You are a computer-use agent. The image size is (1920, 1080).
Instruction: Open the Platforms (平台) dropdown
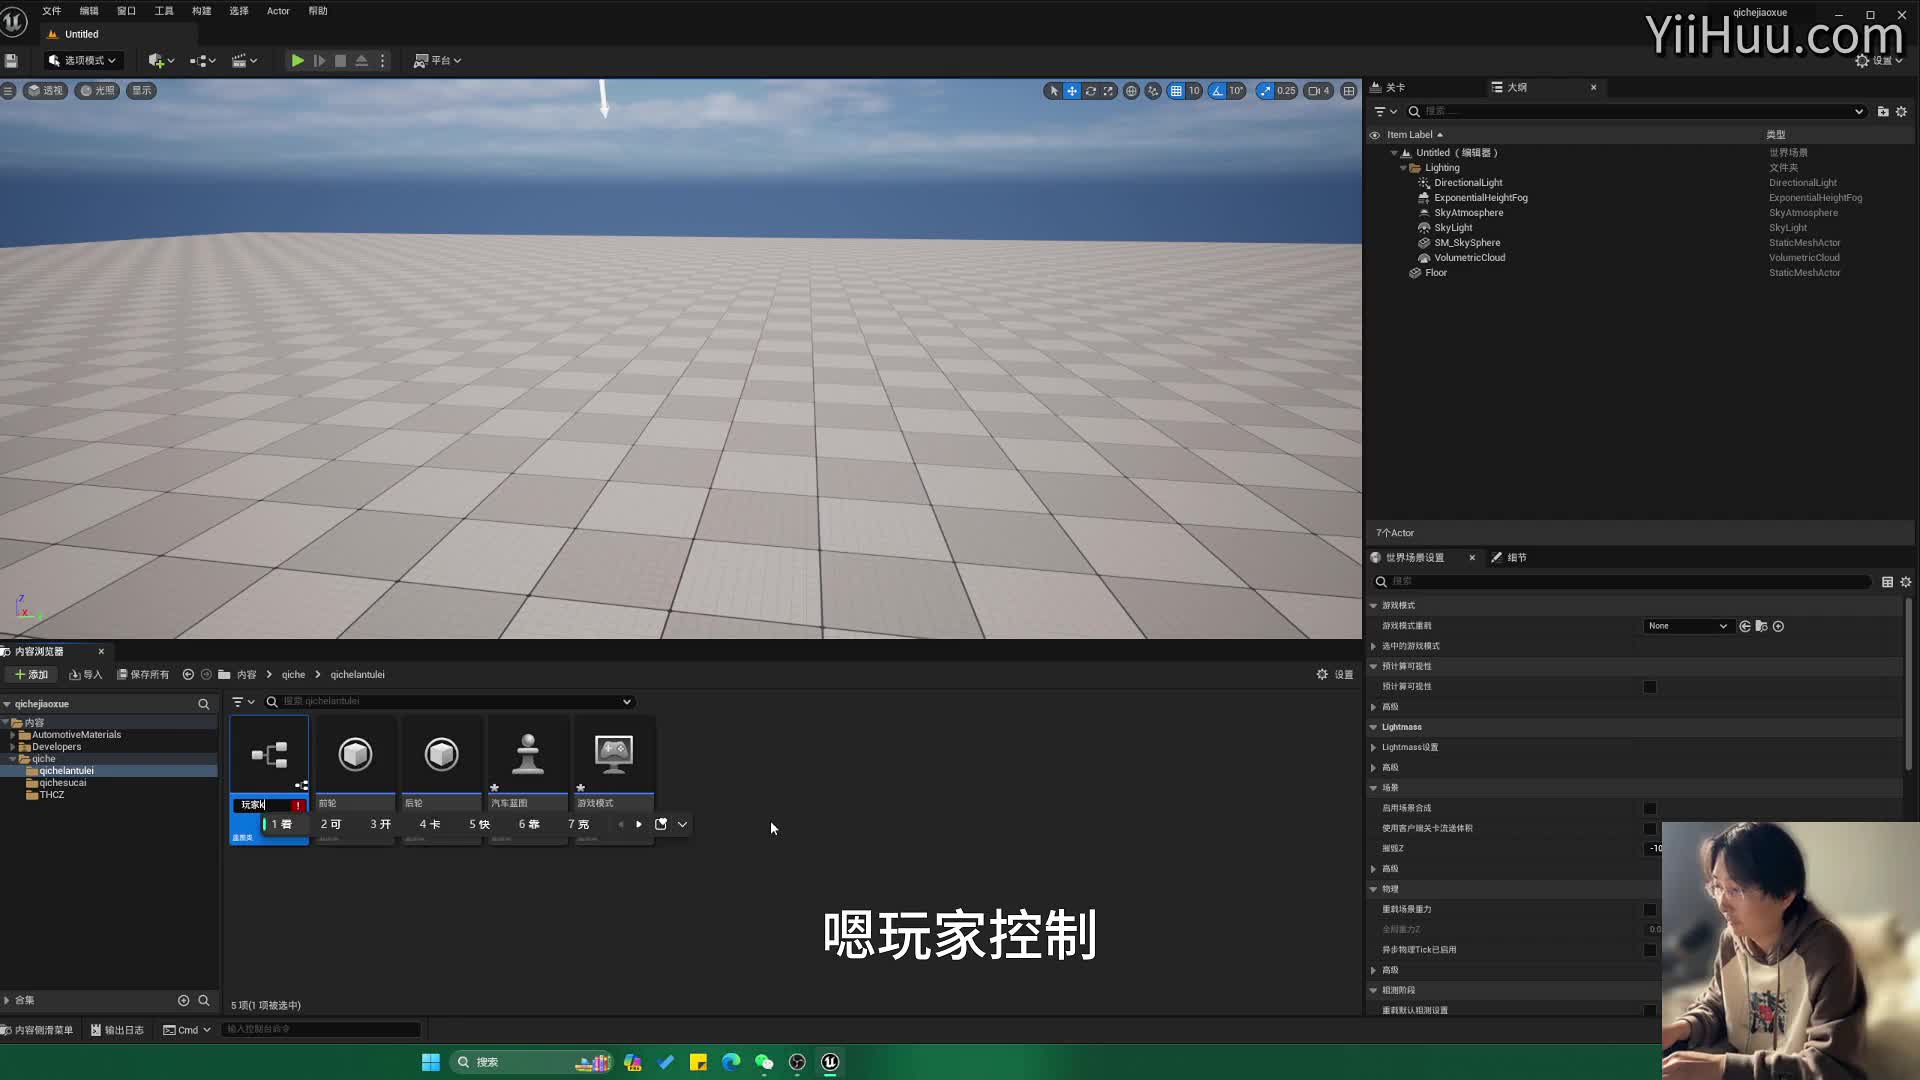coord(438,61)
